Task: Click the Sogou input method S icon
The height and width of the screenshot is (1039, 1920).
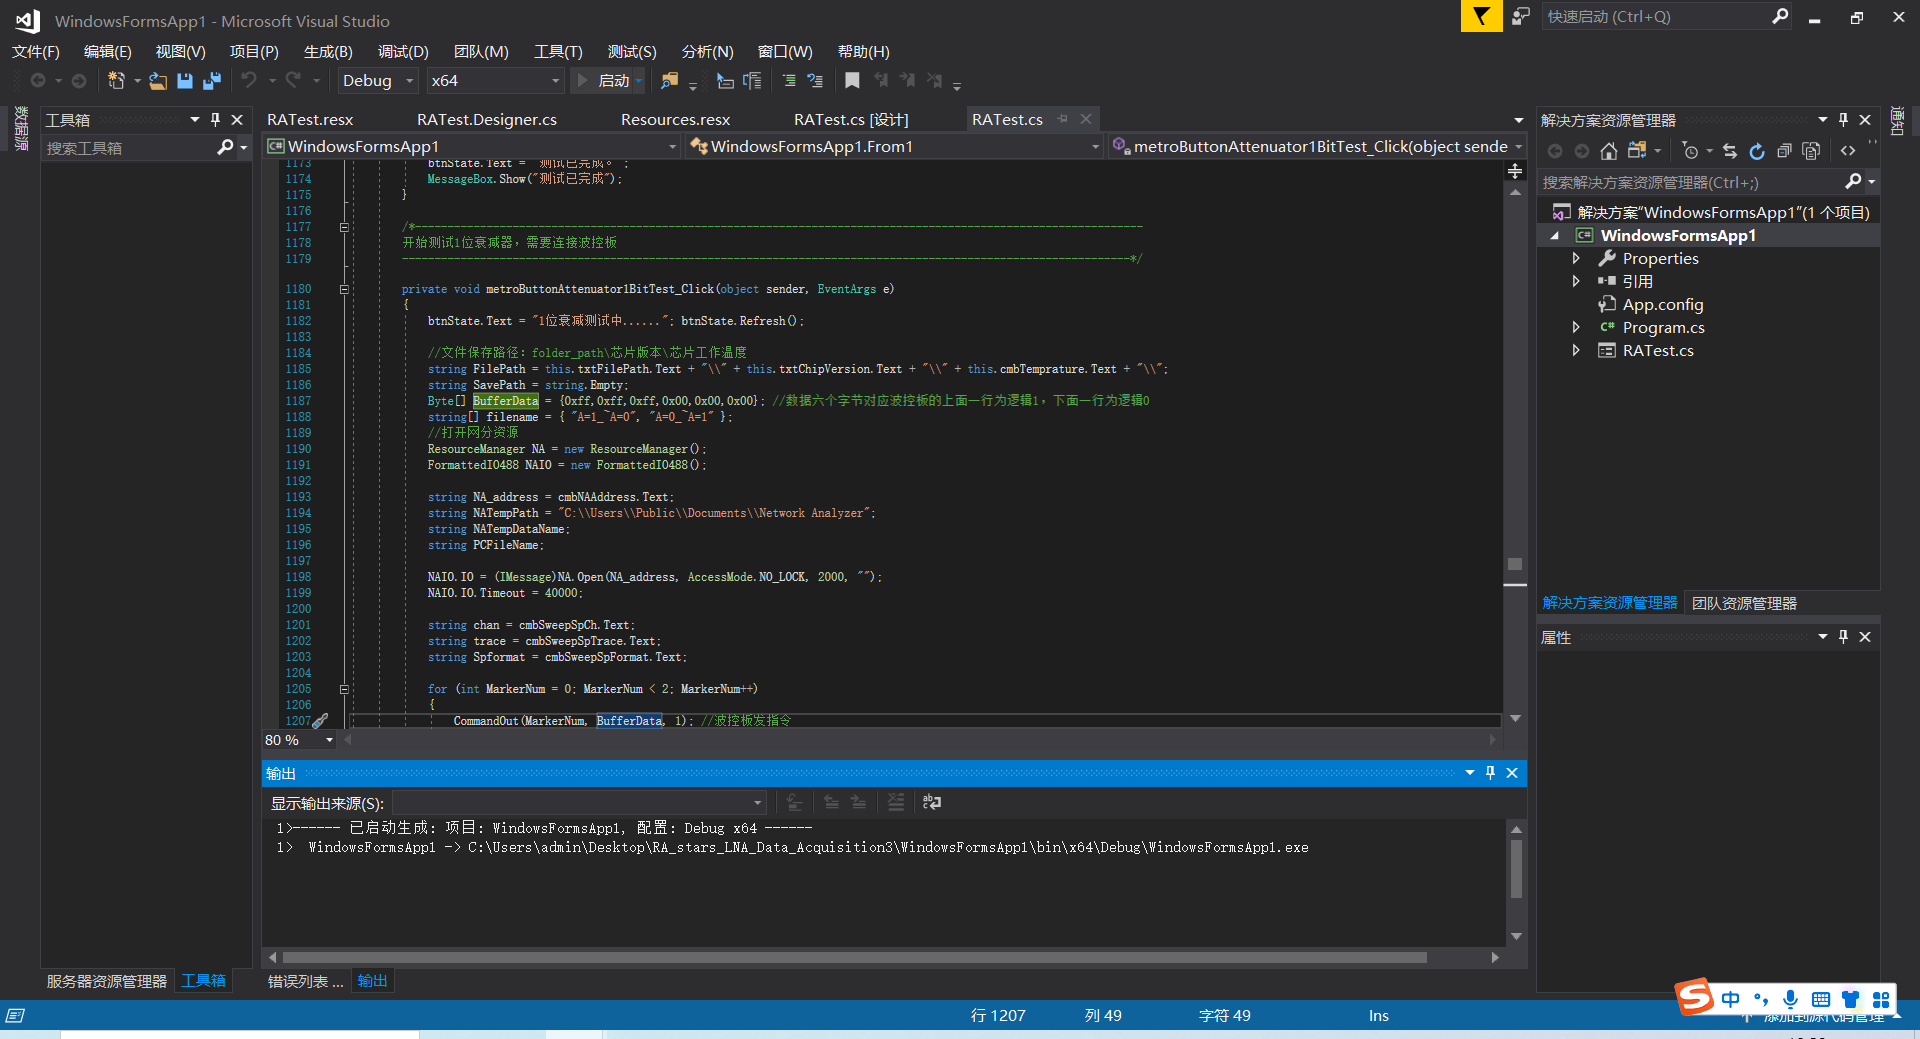Action: coord(1696,997)
